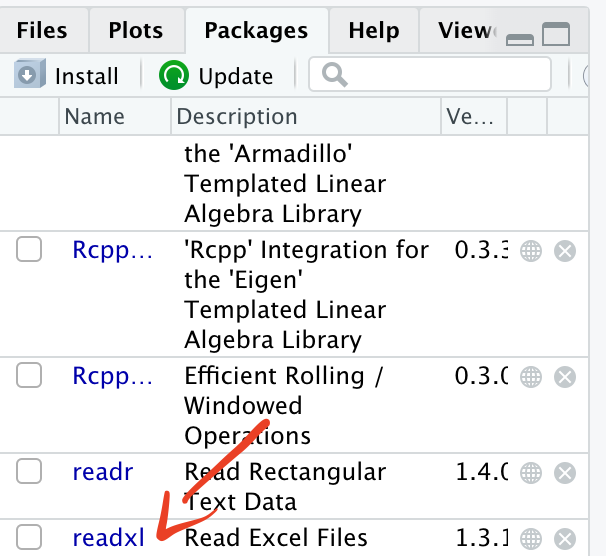The image size is (606, 556).
Task: Open the readxl package link
Action: tap(108, 537)
